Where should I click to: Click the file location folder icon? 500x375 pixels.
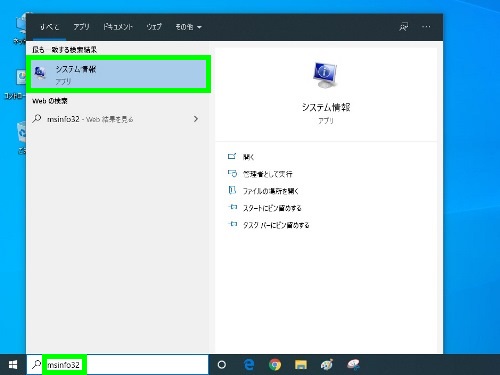(x=232, y=190)
